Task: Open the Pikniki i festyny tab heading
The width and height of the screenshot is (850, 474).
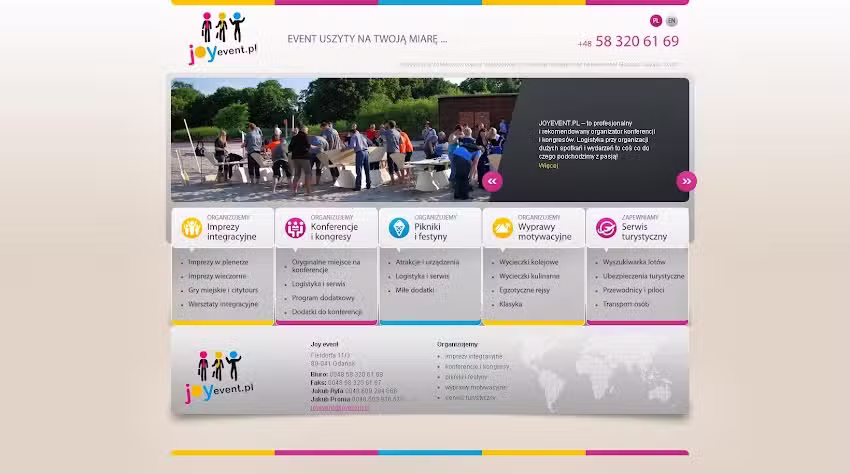Action: point(430,232)
